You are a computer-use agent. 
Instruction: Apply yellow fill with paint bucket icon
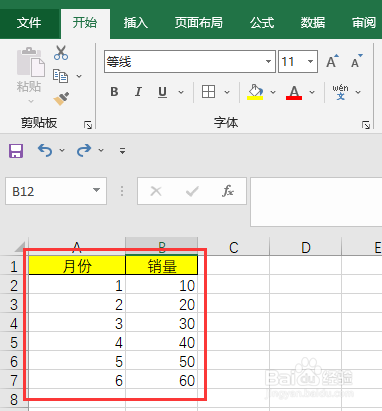[x=255, y=92]
